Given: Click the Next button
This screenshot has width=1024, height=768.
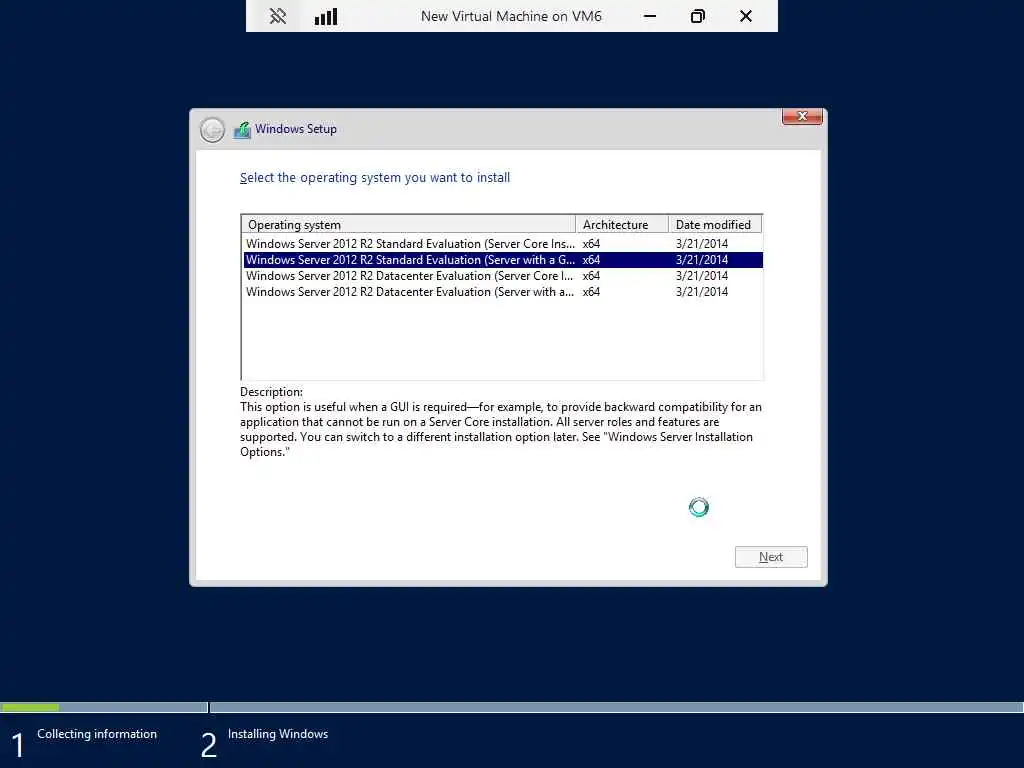Looking at the screenshot, I should coord(771,557).
